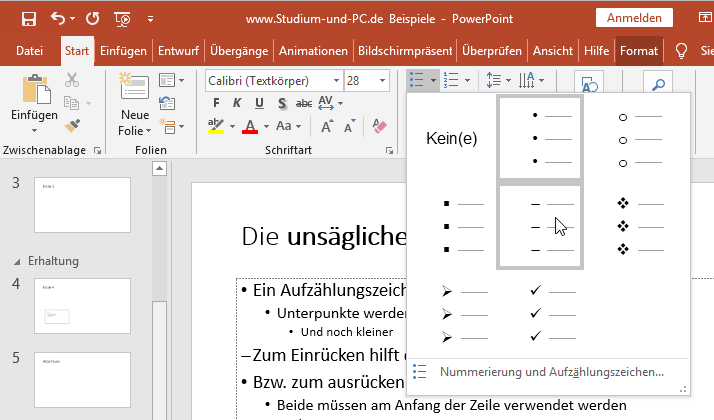Click the Anmelden button

coord(634,18)
